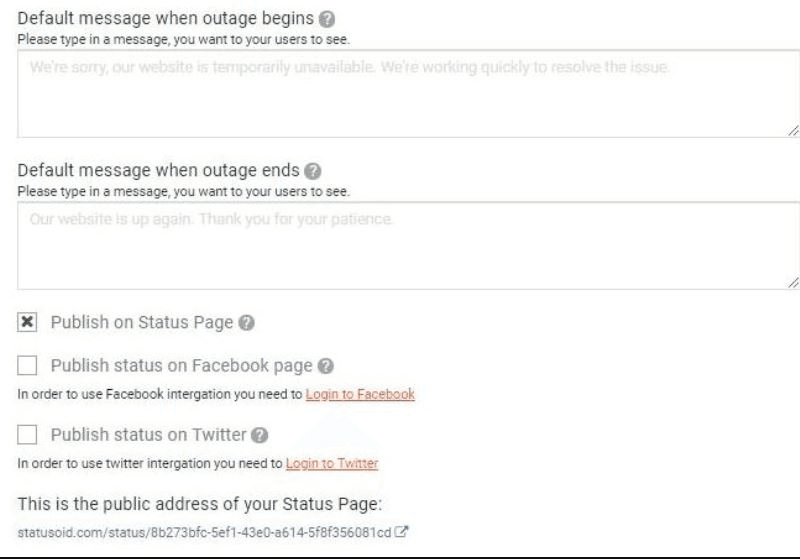Open the statusoid.com status page address
The height and width of the screenshot is (560, 800).
pos(204,533)
